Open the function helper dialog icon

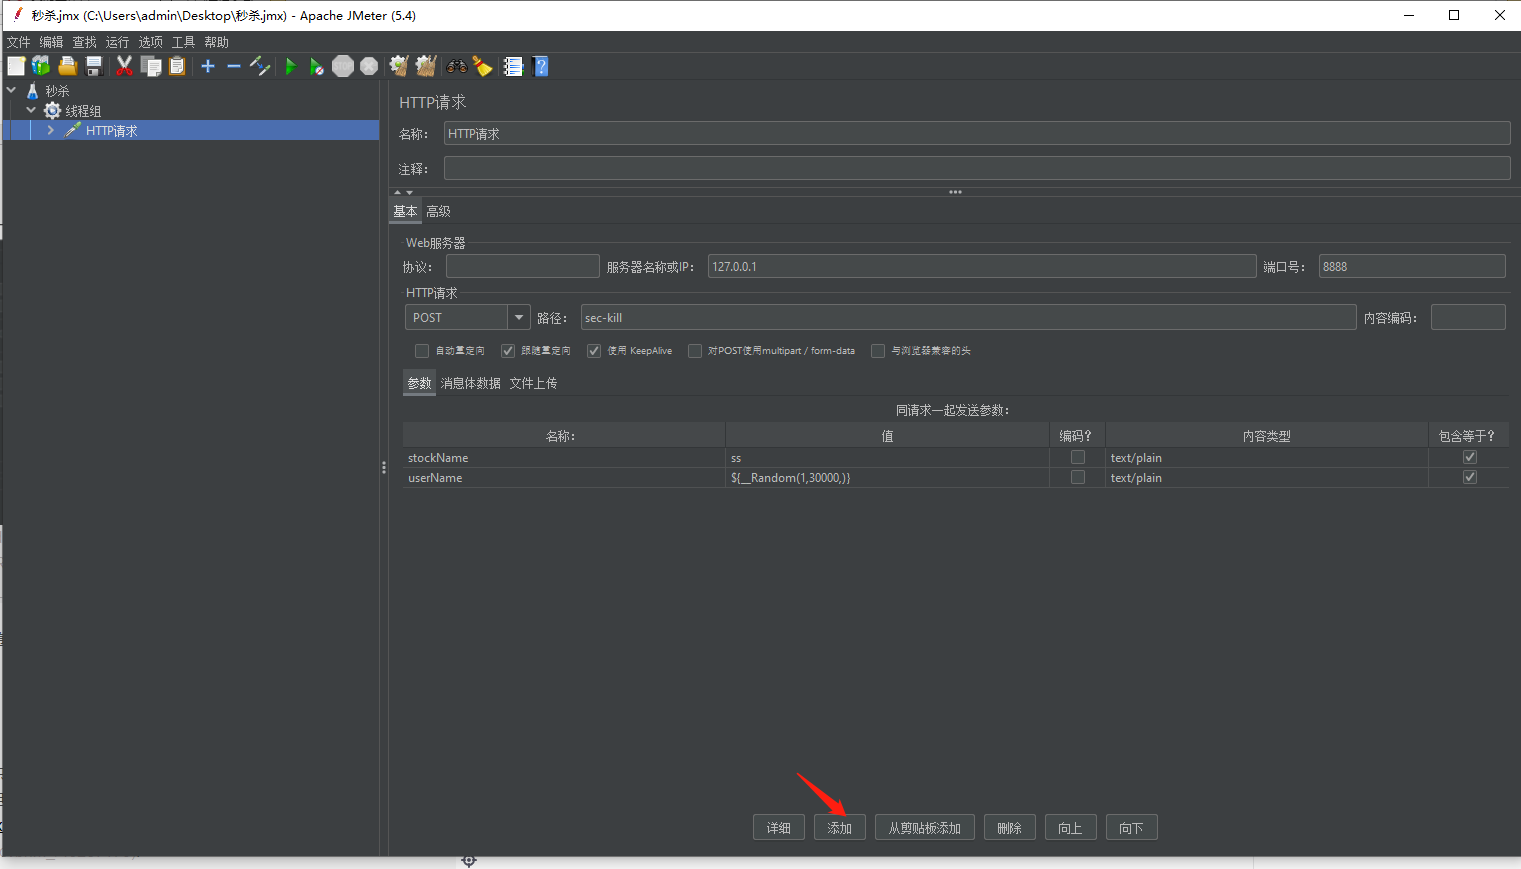click(512, 66)
